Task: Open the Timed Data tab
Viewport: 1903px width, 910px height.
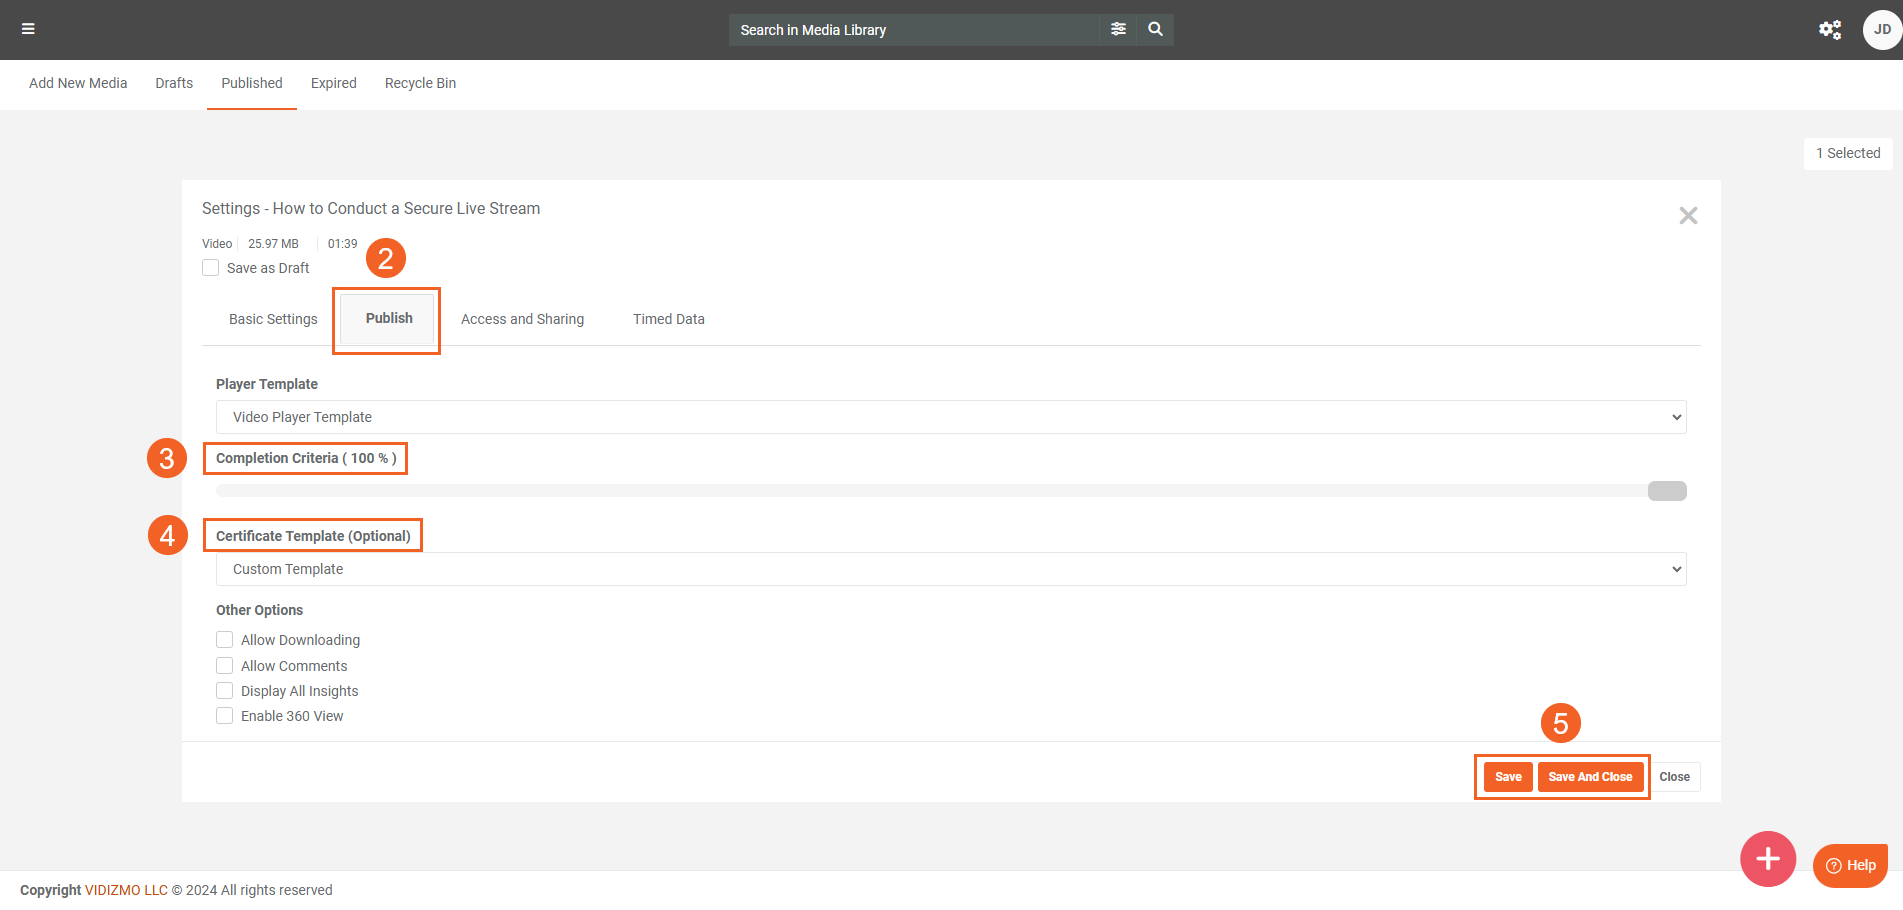Action: click(668, 319)
